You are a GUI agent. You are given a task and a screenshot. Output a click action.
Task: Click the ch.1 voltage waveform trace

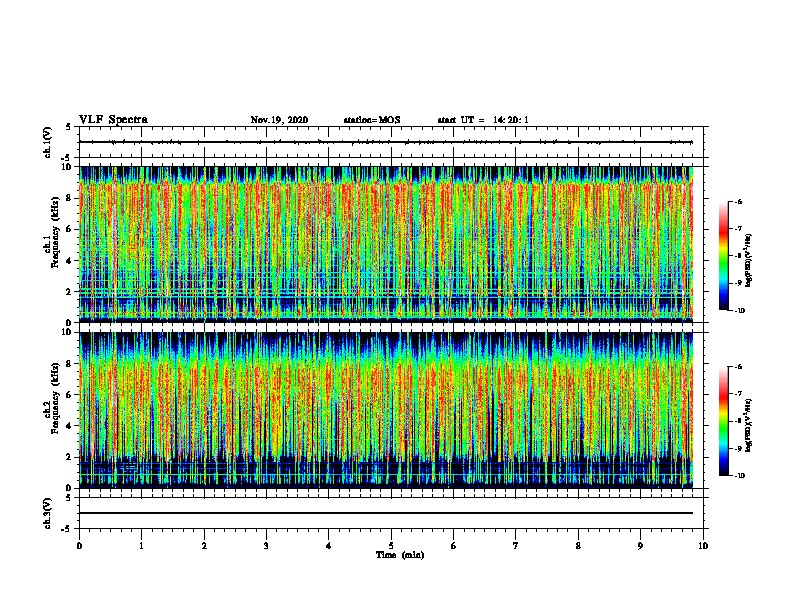tap(386, 142)
